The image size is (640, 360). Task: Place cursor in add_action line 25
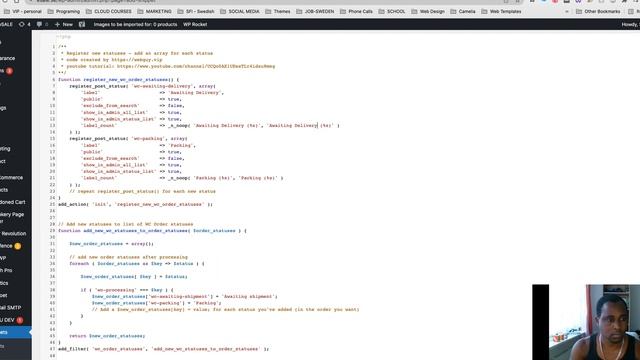coord(135,204)
